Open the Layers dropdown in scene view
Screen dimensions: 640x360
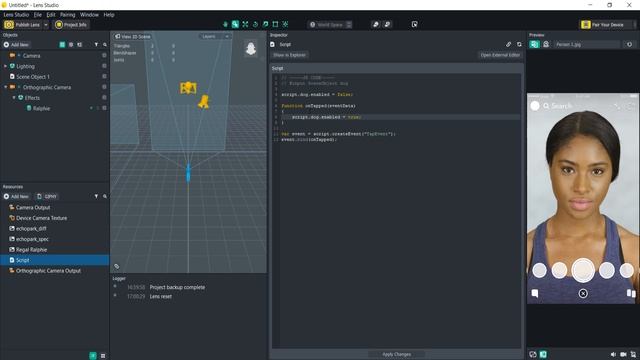pos(215,36)
